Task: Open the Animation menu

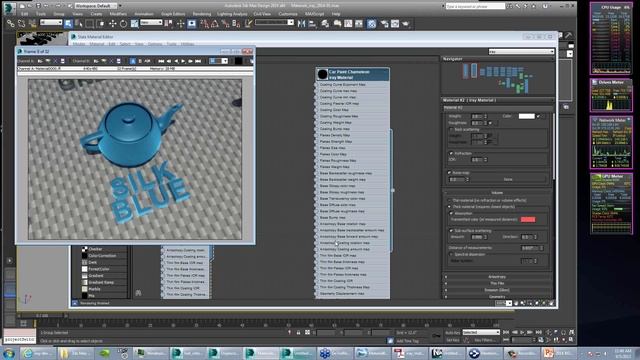Action: [x=144, y=14]
